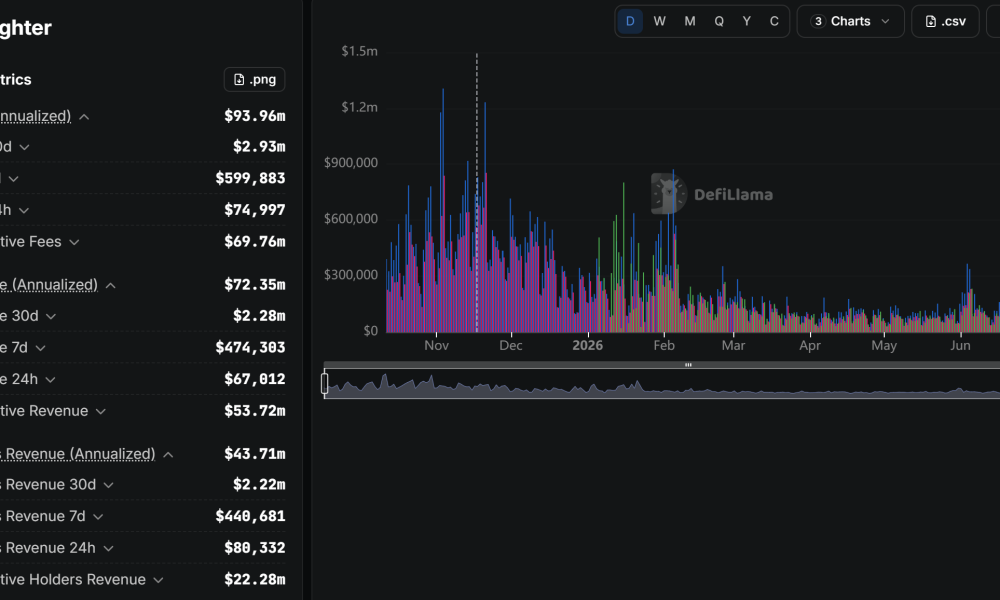Expand the row showing $599,883
The image size is (1000, 600).
(x=13, y=179)
